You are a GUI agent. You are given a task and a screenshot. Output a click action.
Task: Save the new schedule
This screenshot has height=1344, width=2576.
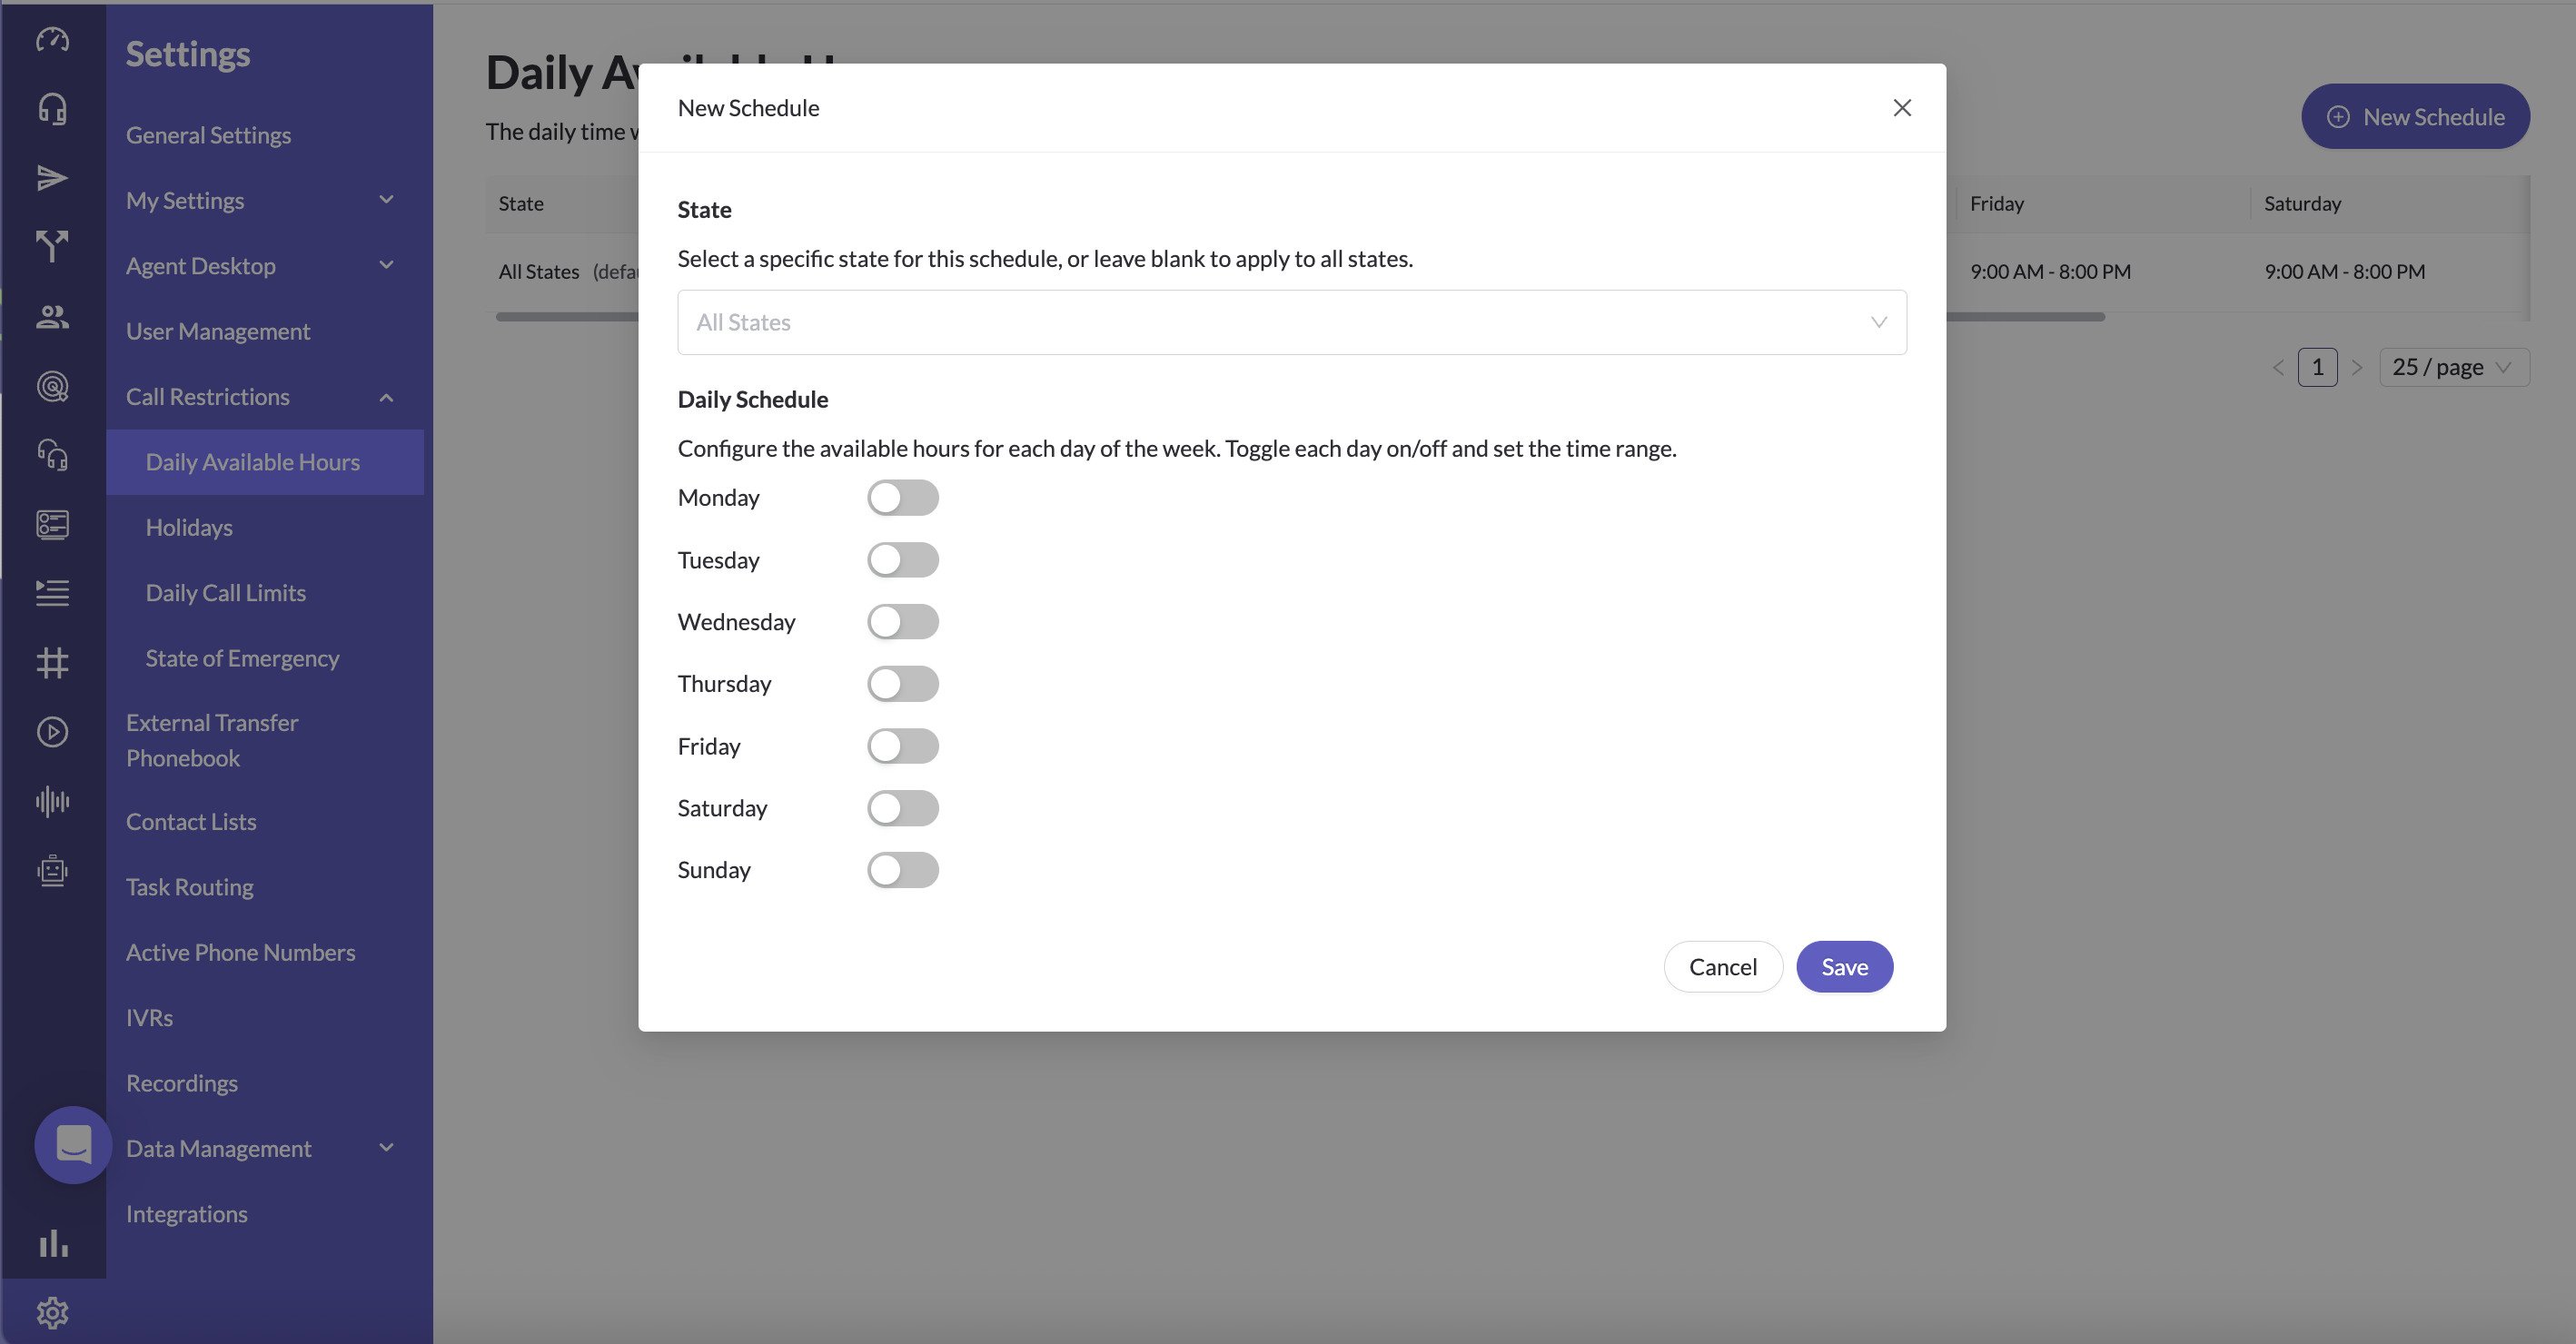[1843, 967]
